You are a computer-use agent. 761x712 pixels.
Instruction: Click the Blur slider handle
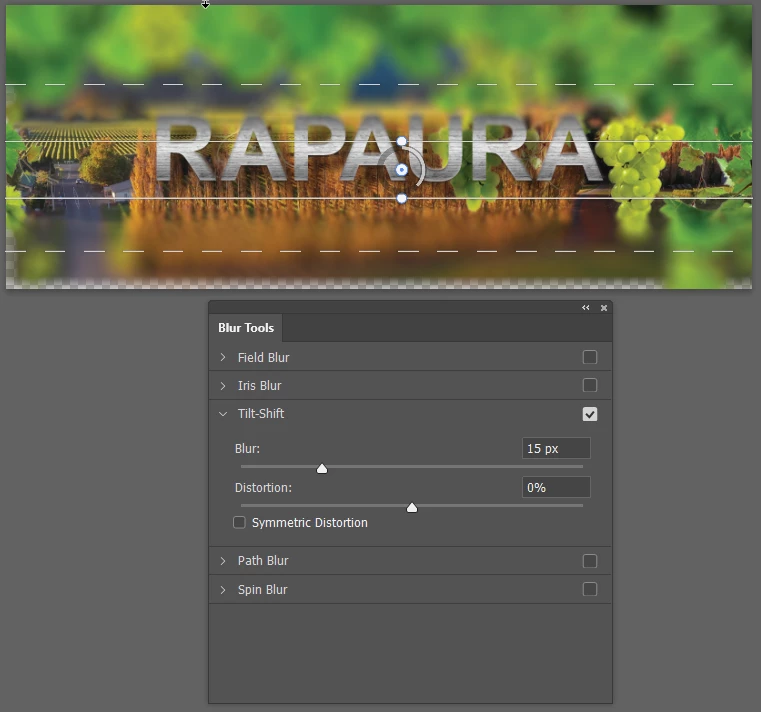click(x=322, y=468)
